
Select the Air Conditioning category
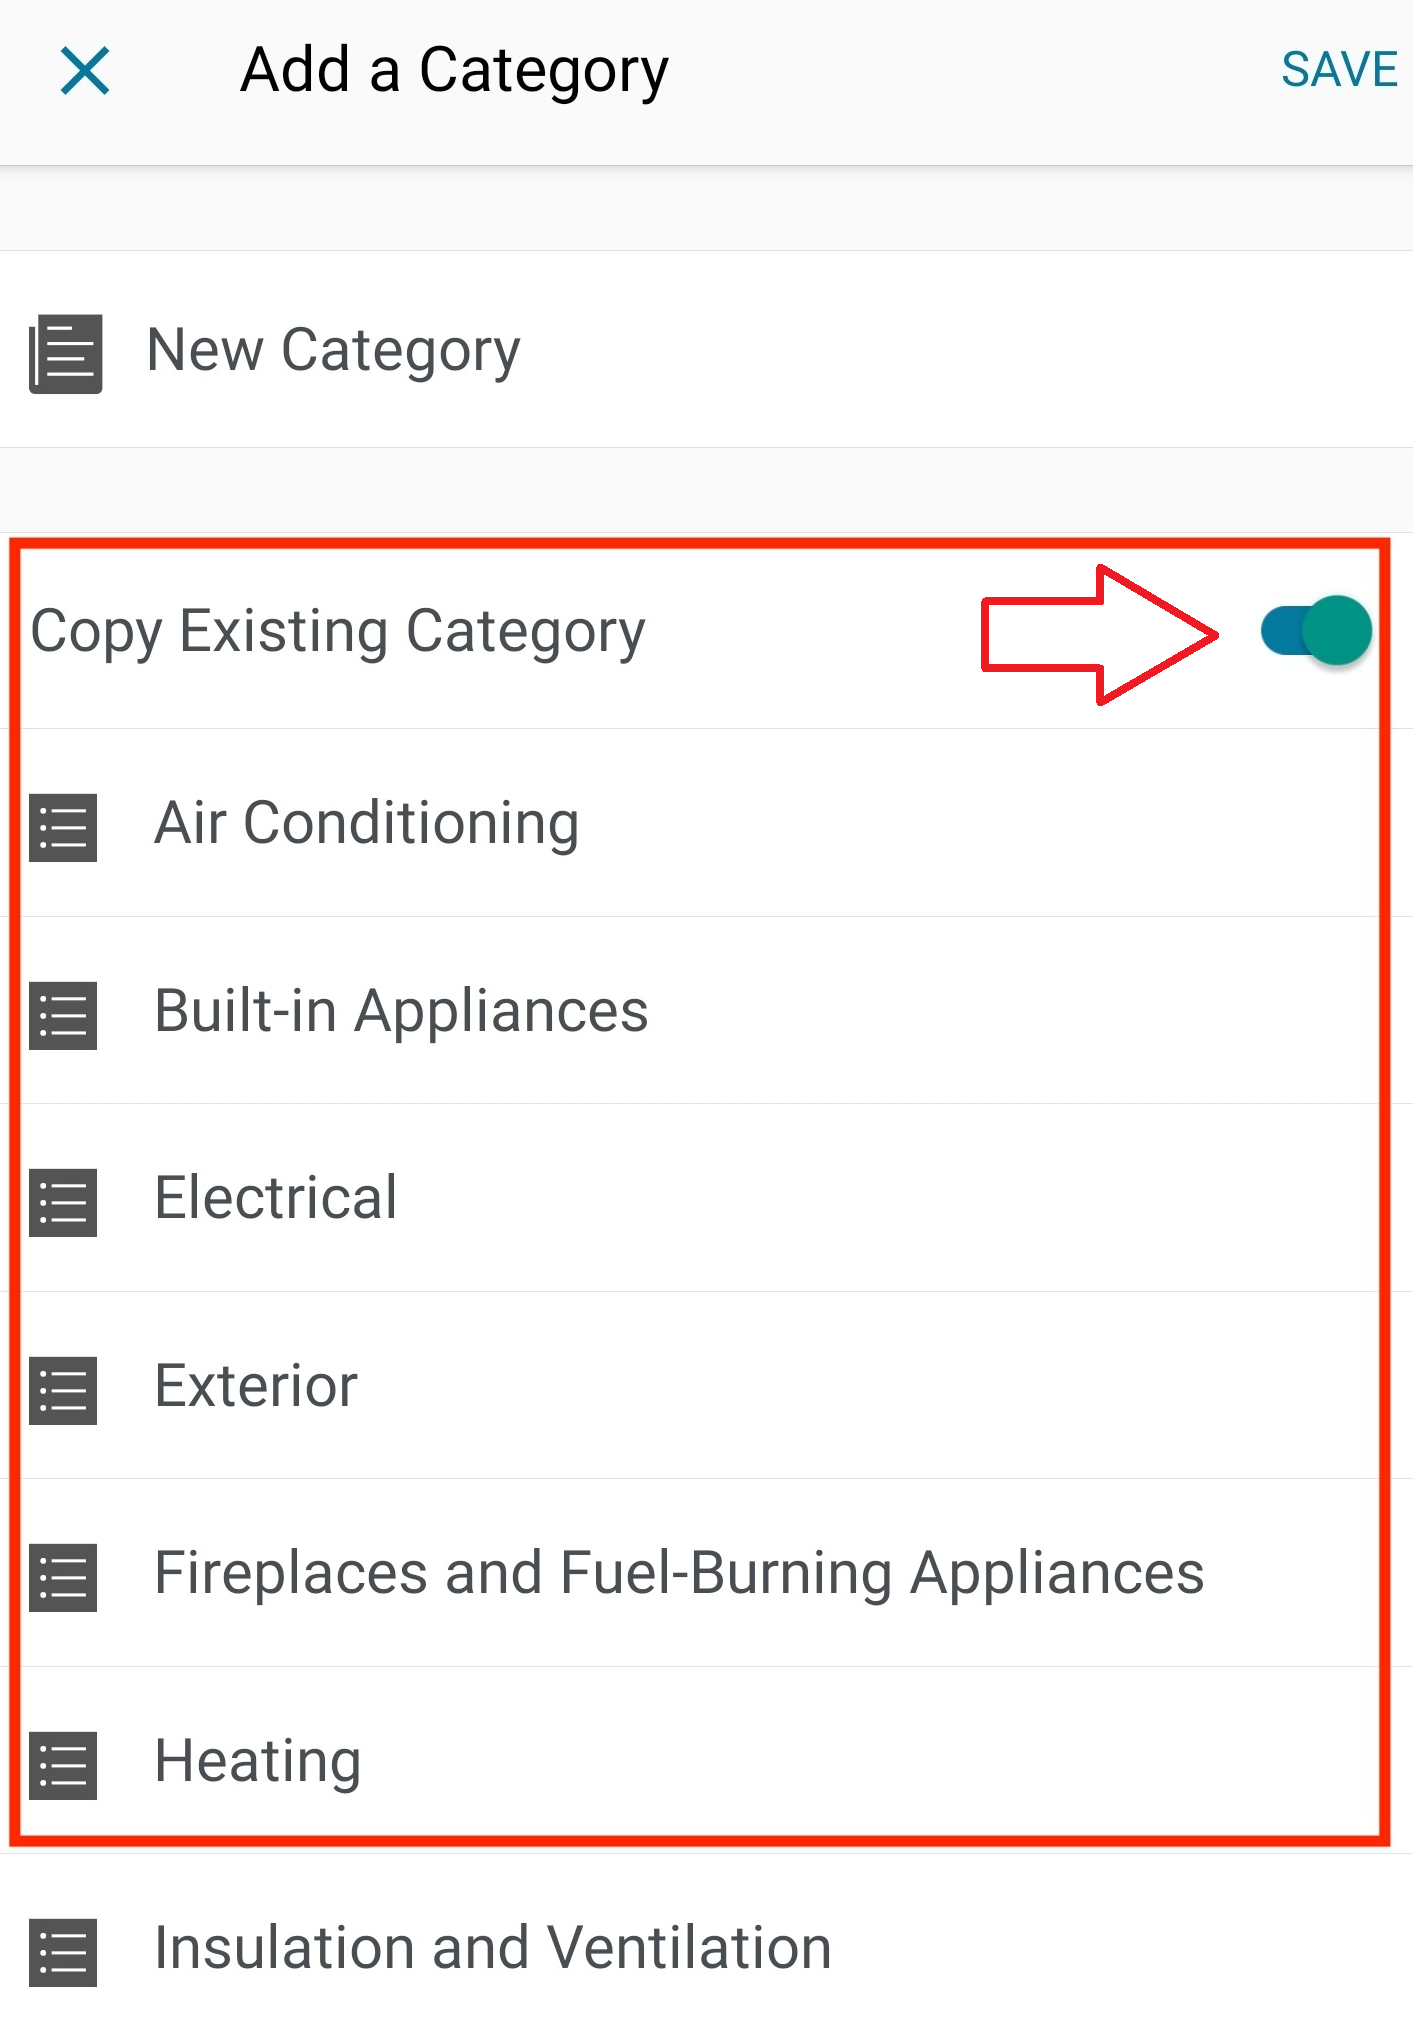tap(367, 824)
